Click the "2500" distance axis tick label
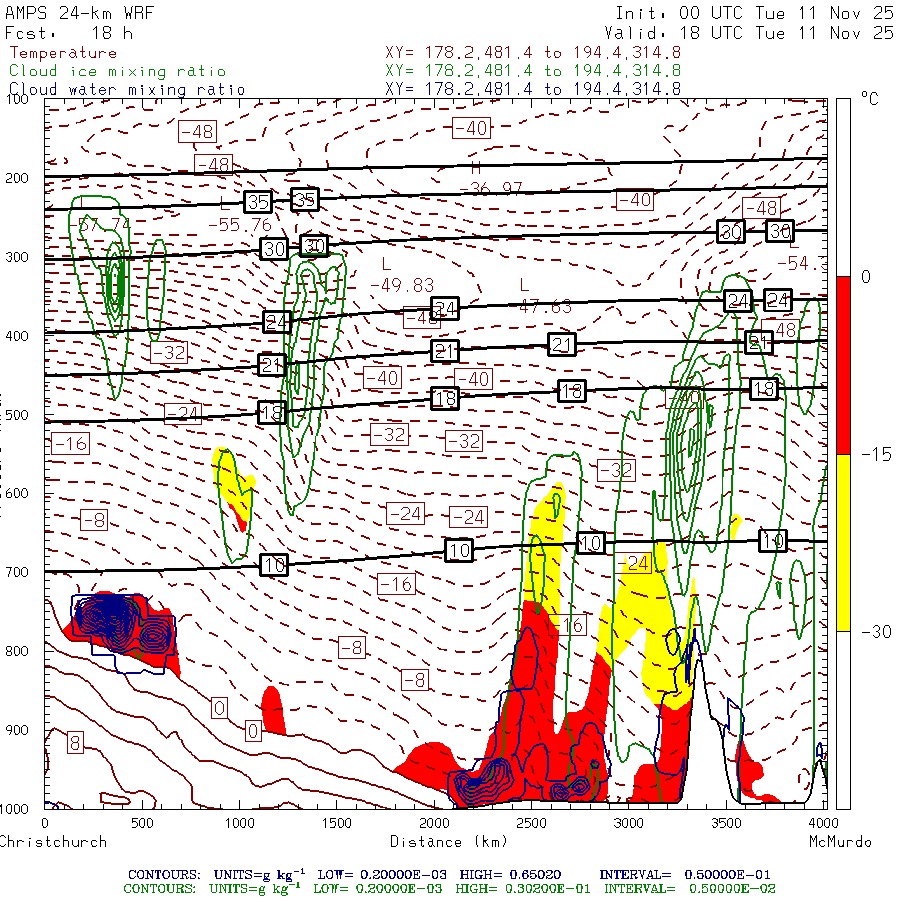This screenshot has height=900, width=900. coord(532,823)
